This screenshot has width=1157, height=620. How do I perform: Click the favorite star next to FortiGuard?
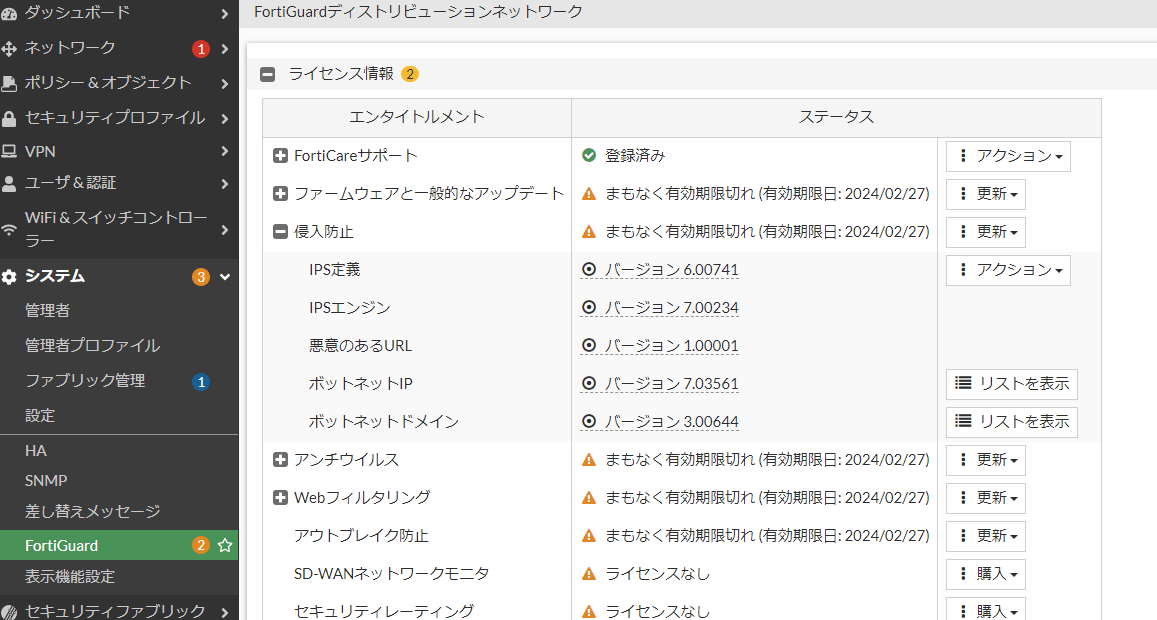(225, 545)
